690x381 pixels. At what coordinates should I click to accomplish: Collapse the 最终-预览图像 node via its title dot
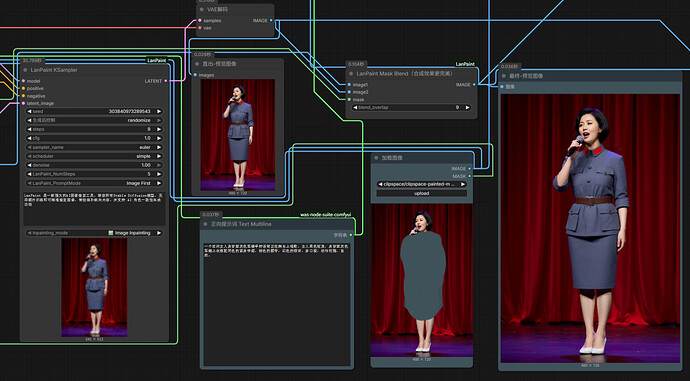click(504, 76)
